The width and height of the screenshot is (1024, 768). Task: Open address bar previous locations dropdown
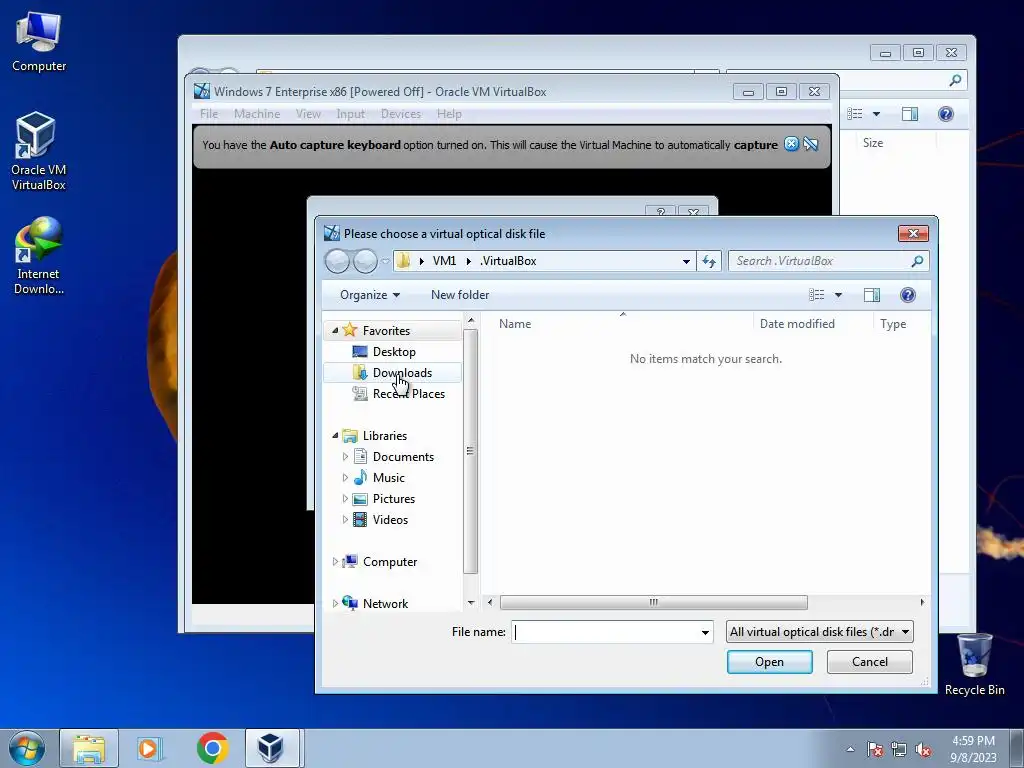(686, 261)
